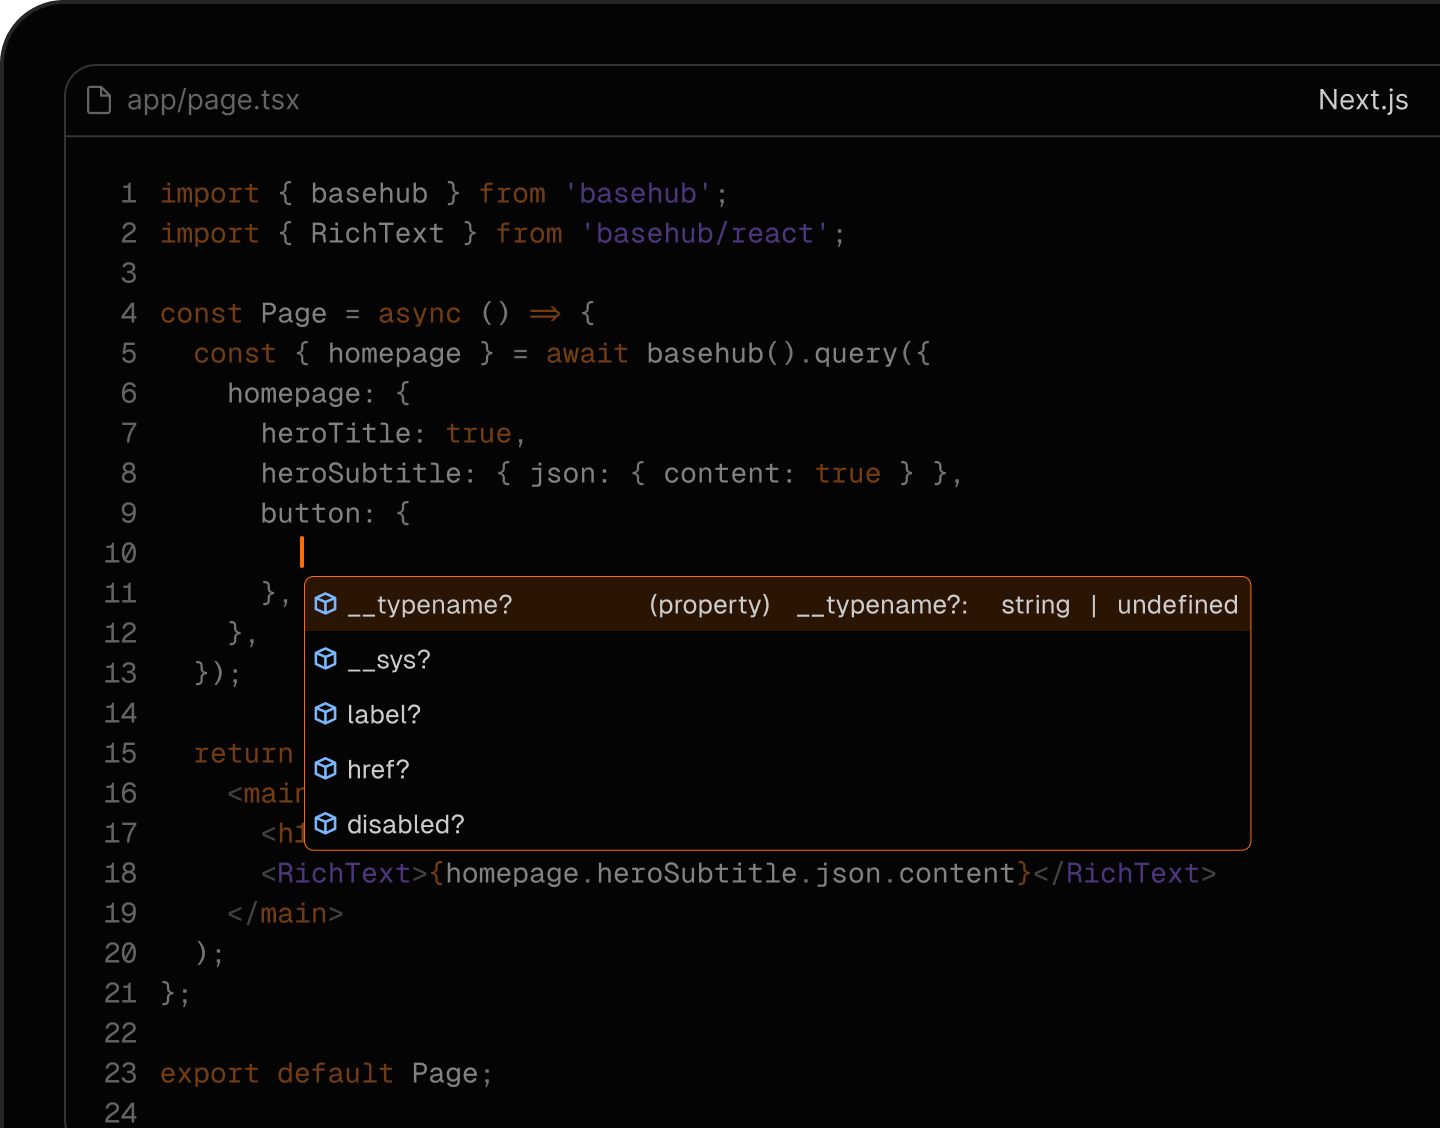Click the cube icon beside label?
Screen dimensions: 1440x1128
pos(326,714)
